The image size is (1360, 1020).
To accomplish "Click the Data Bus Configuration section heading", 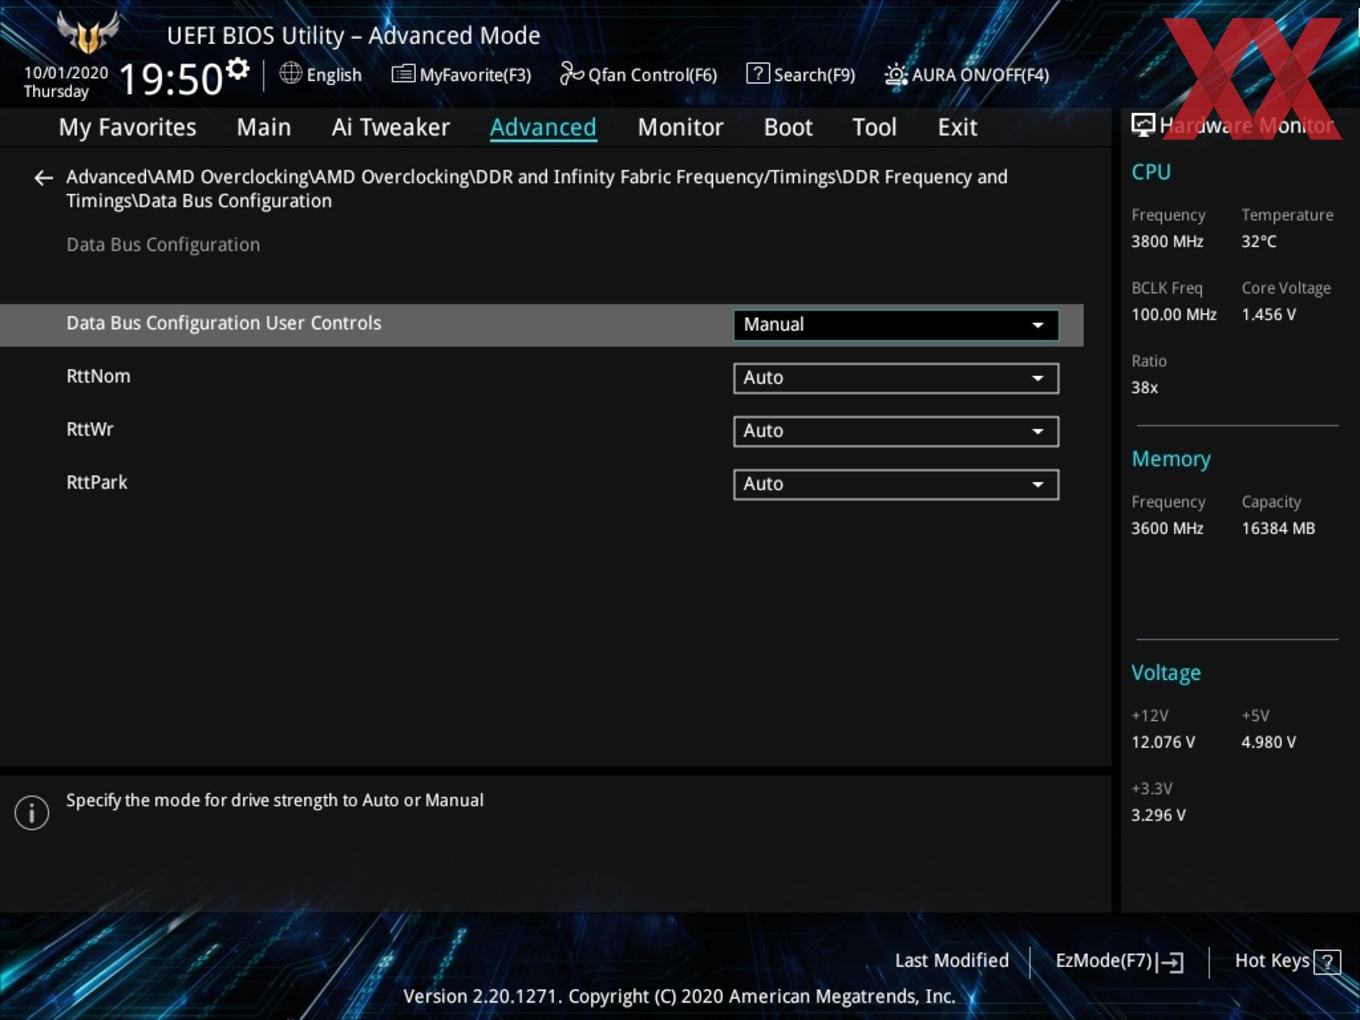I will tap(163, 245).
